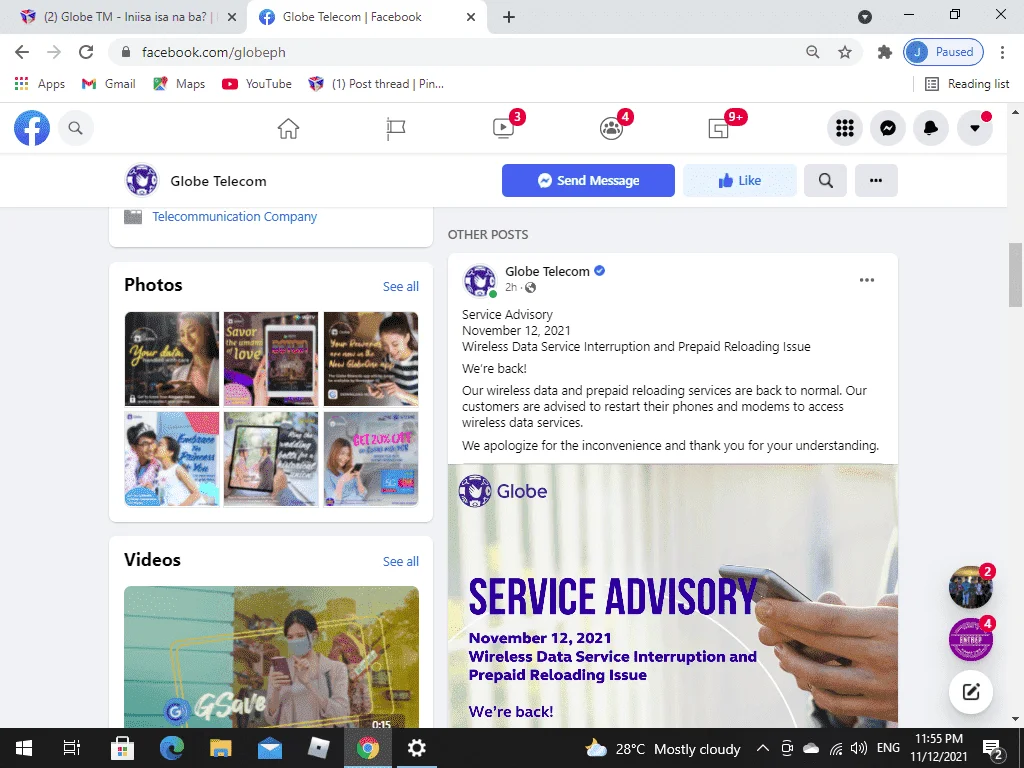1024x768 pixels.
Task: Reload the page
Action: [x=86, y=52]
